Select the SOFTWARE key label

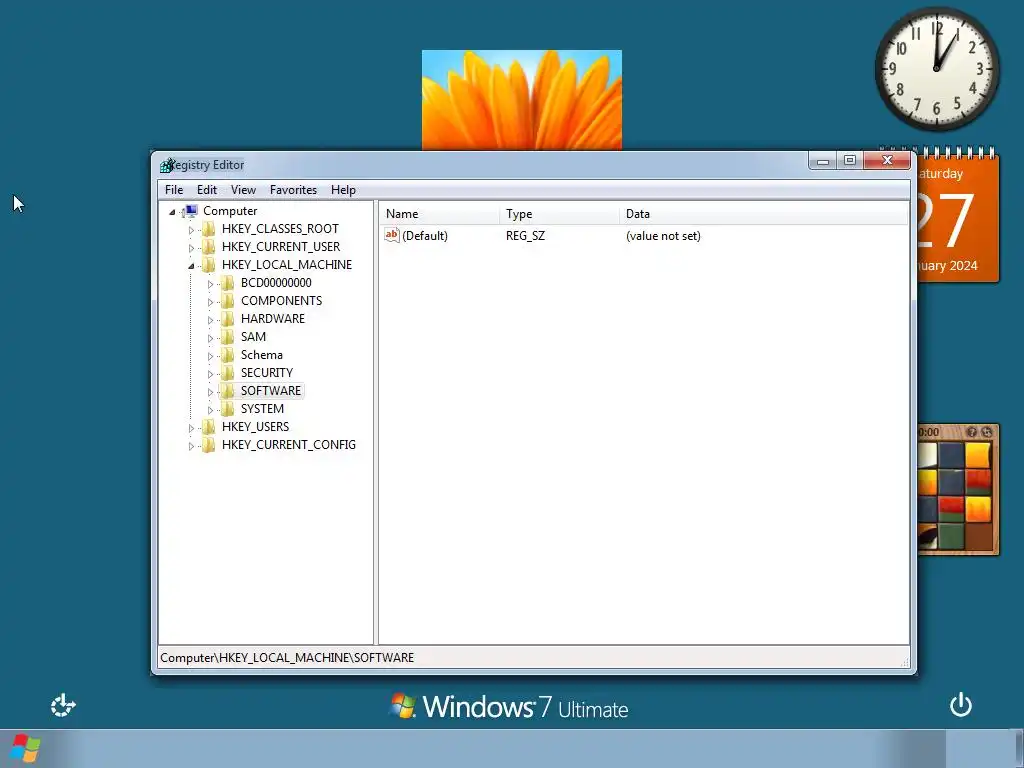(271, 391)
